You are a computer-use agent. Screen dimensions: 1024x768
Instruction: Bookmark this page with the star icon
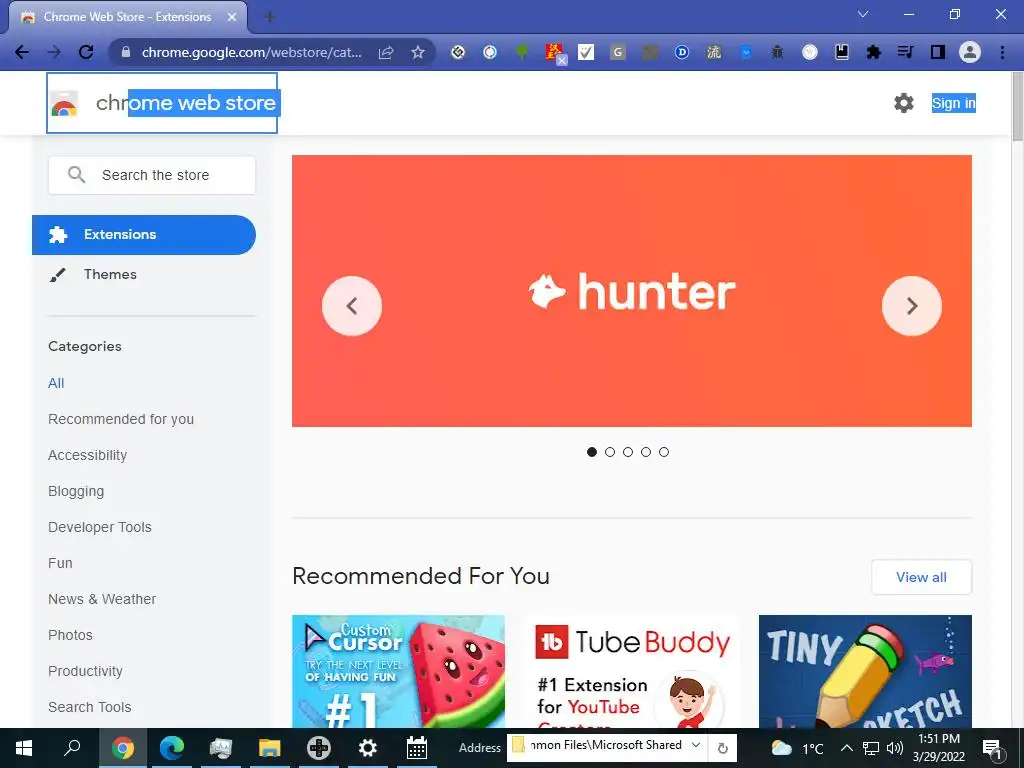click(418, 52)
